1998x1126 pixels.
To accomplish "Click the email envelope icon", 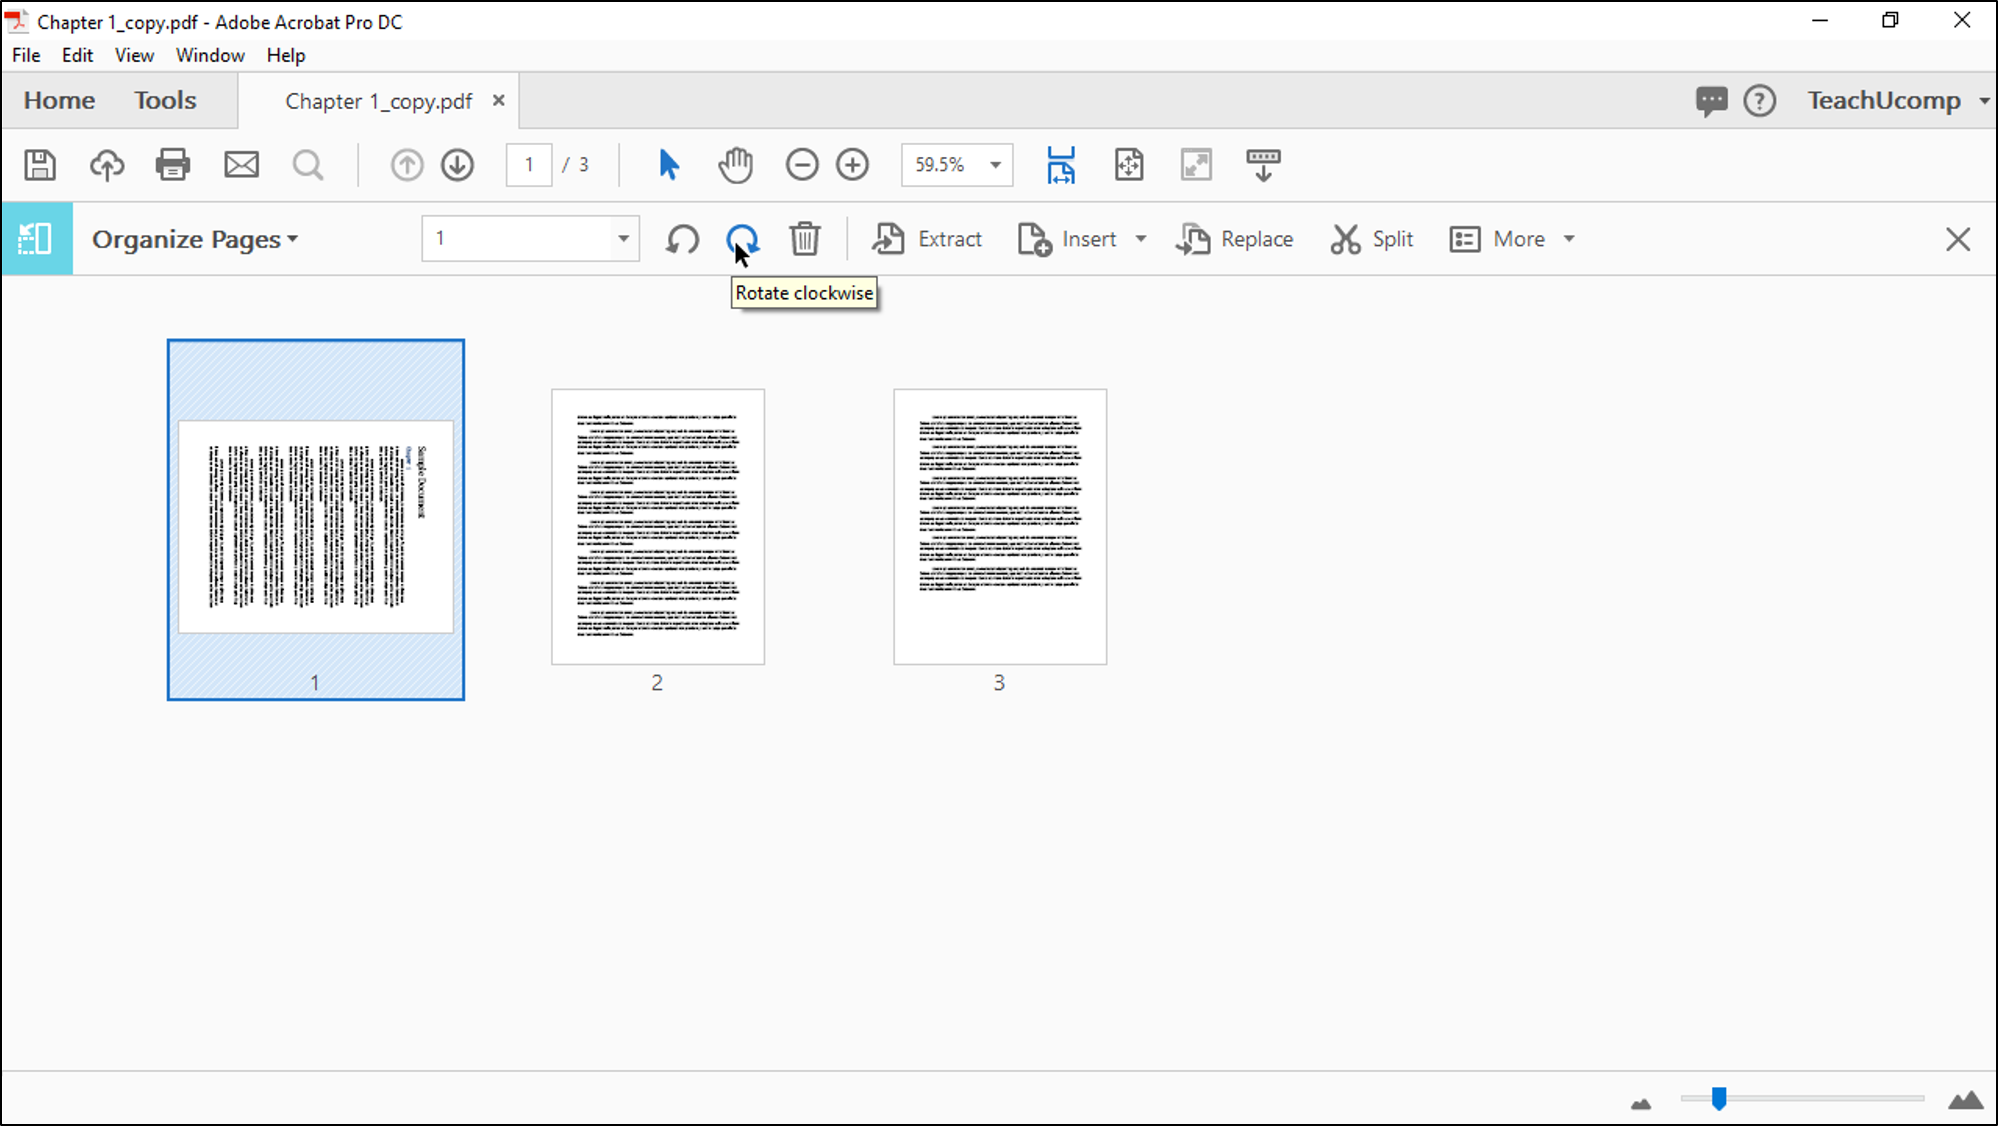I will point(241,165).
